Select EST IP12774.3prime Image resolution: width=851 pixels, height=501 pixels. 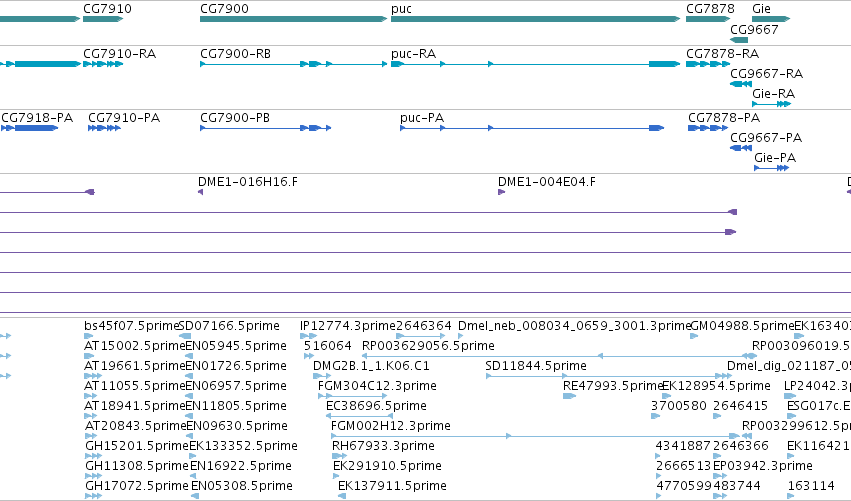click(348, 326)
